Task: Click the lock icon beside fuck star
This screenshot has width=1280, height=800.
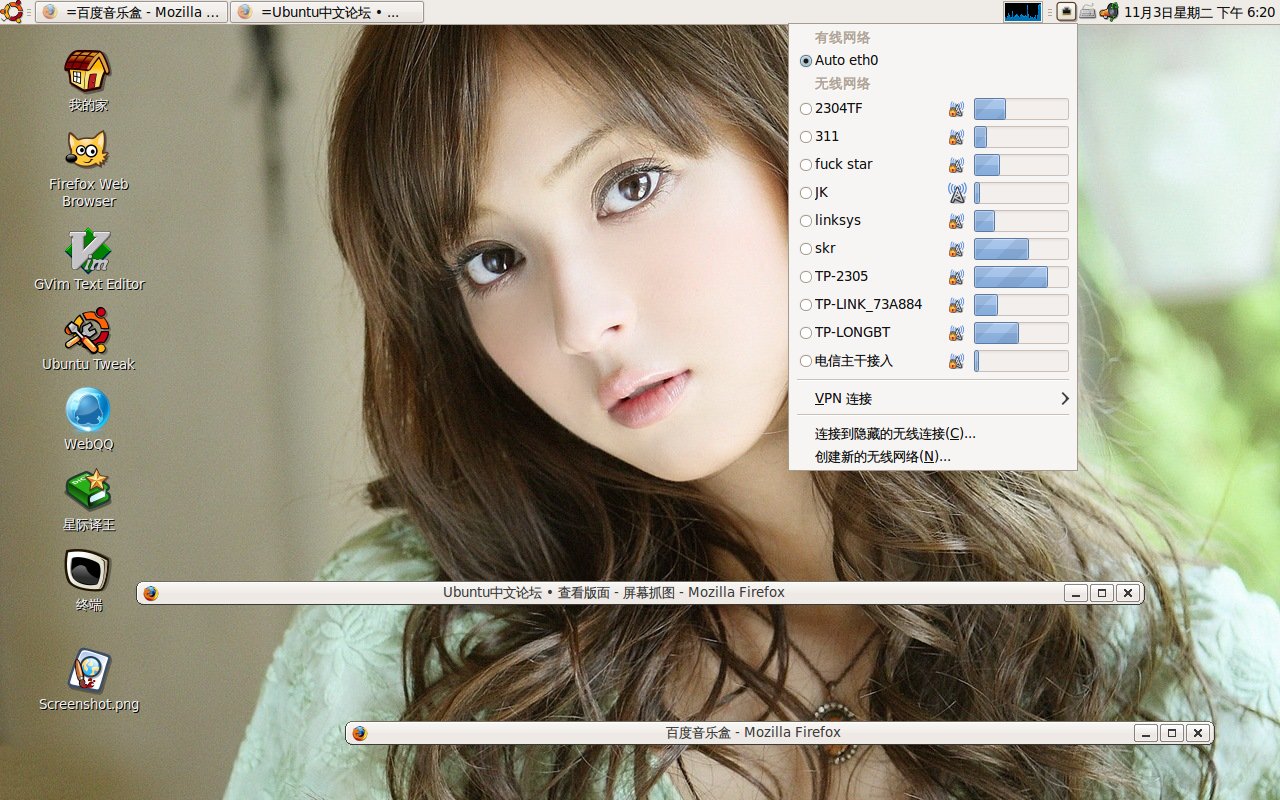Action: (957, 165)
